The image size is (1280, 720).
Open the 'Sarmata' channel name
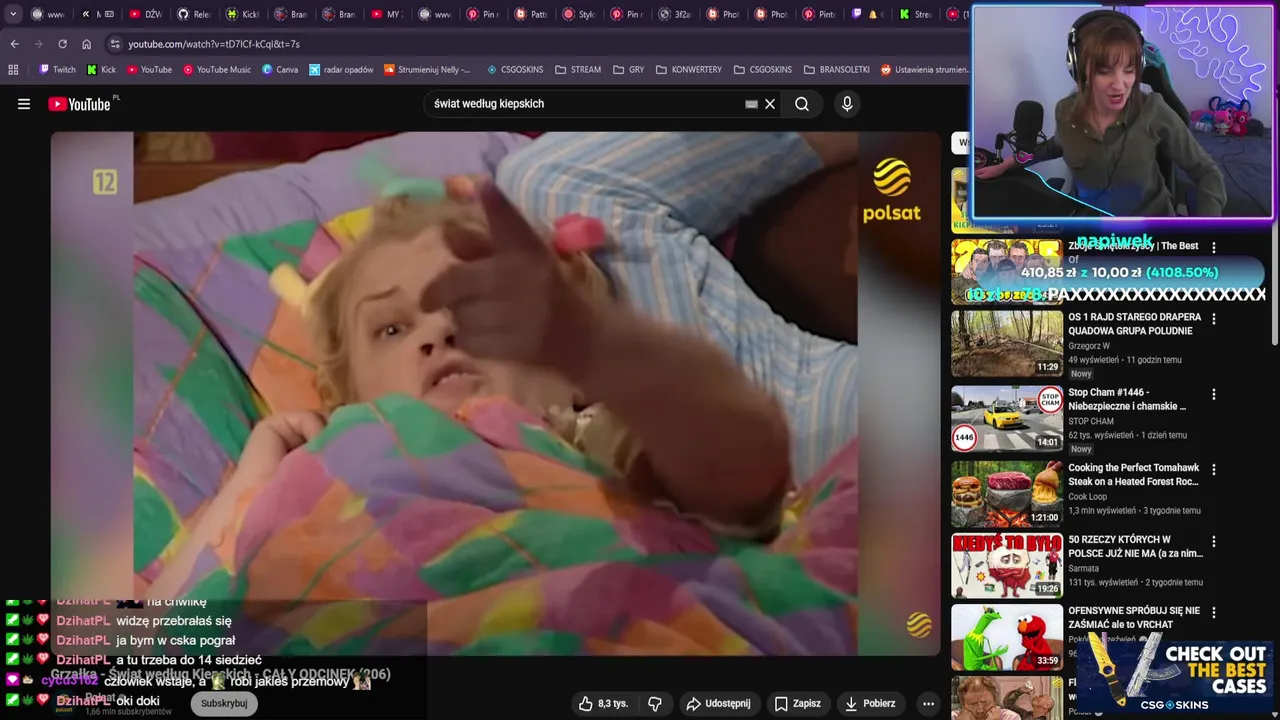click(x=1084, y=569)
